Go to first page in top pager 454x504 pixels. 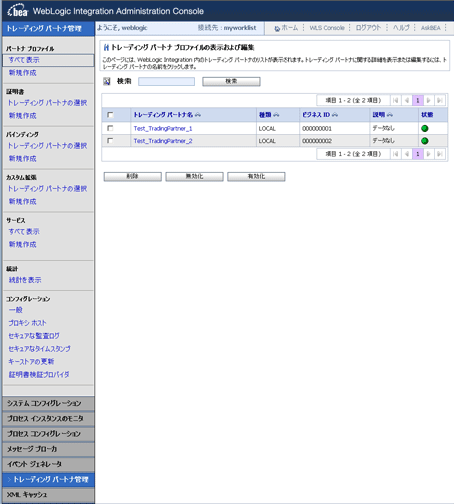pyautogui.click(x=395, y=100)
